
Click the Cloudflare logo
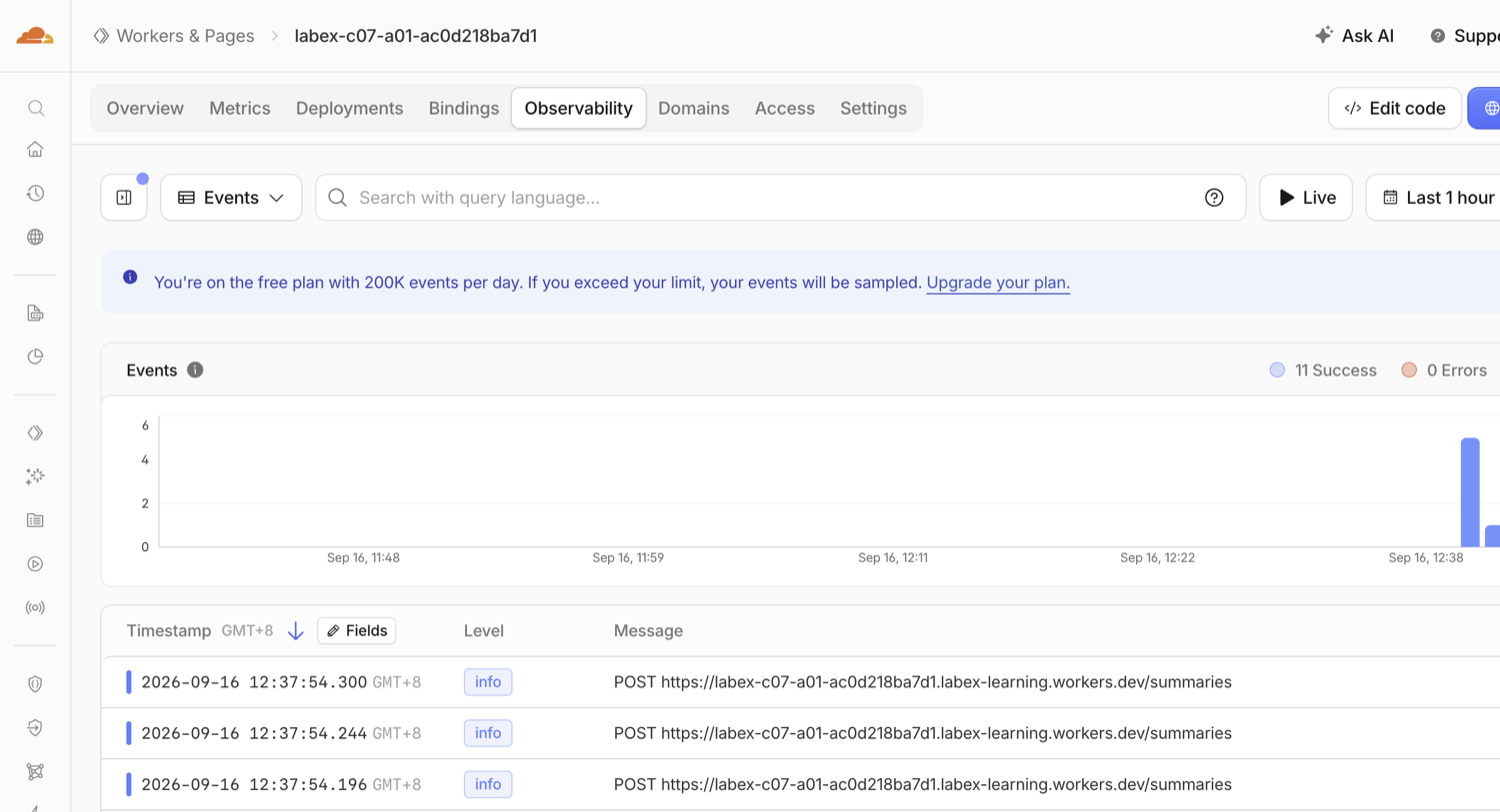tap(35, 36)
